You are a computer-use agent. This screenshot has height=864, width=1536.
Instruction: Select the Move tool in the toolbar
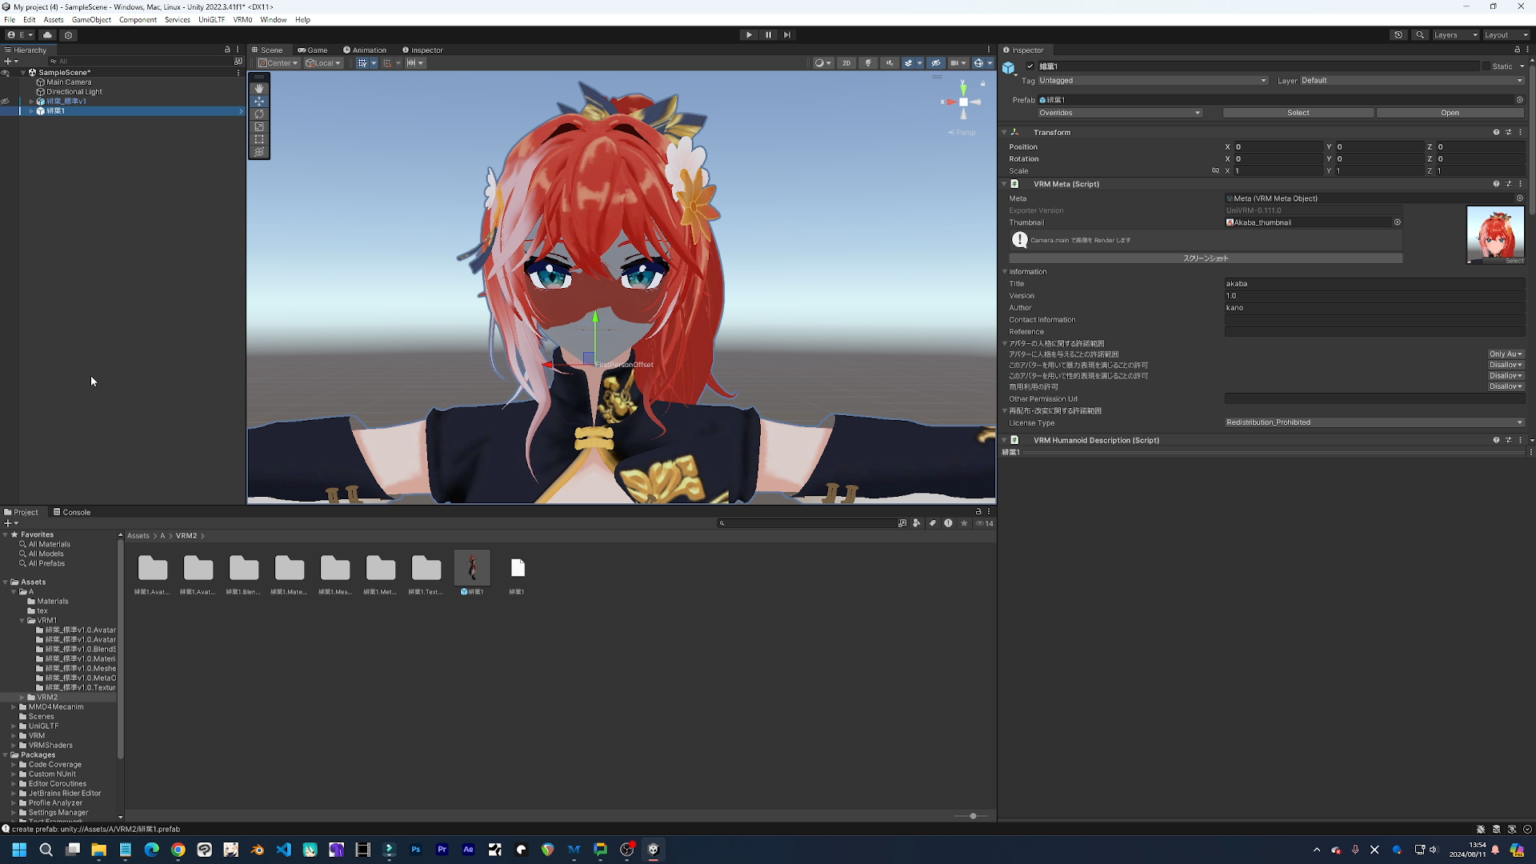tap(259, 101)
